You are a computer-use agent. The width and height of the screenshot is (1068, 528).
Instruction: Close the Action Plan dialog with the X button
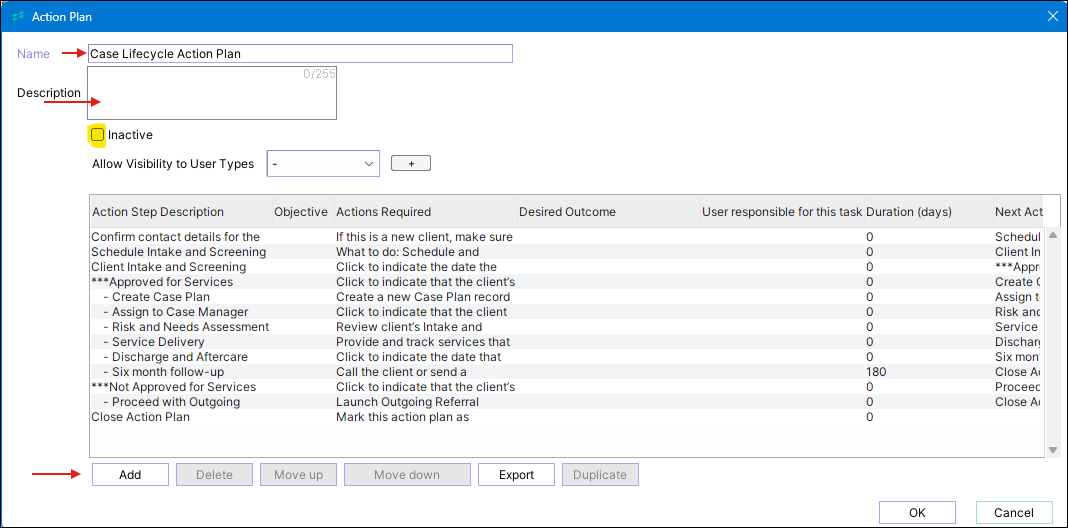point(1052,16)
